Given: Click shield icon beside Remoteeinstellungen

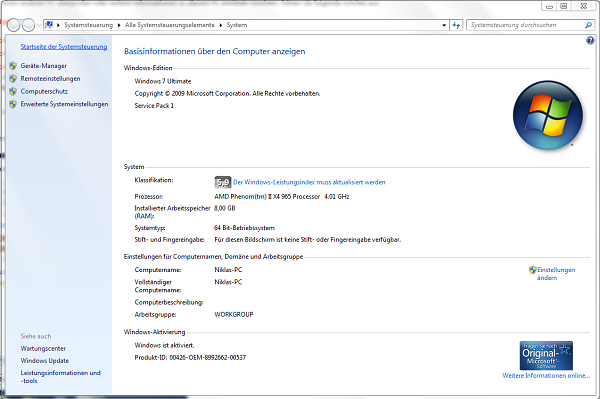Looking at the screenshot, I should click(x=13, y=78).
